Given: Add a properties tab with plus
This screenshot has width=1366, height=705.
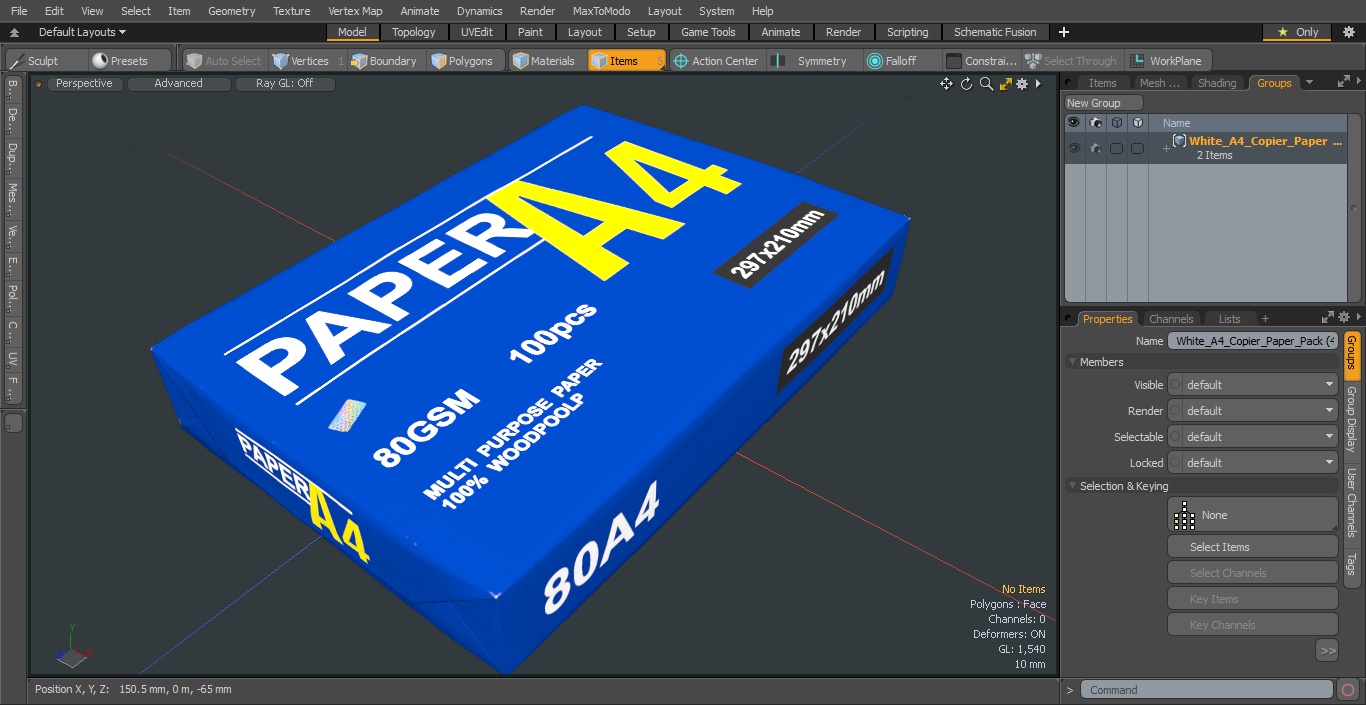Looking at the screenshot, I should [x=1265, y=319].
